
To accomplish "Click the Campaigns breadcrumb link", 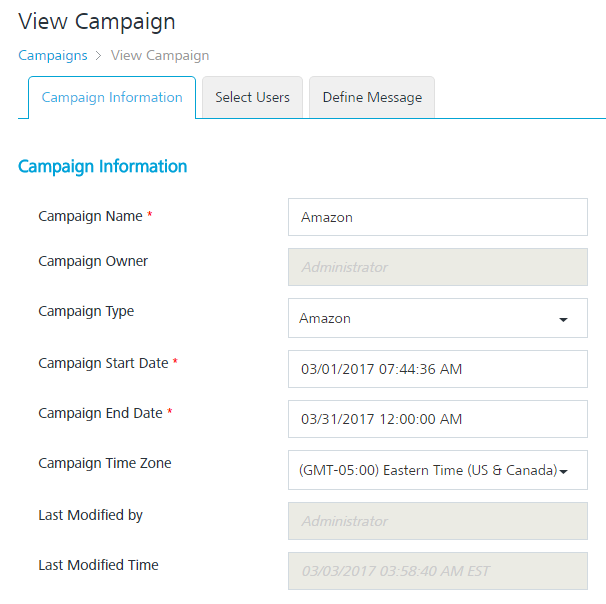I will point(53,55).
